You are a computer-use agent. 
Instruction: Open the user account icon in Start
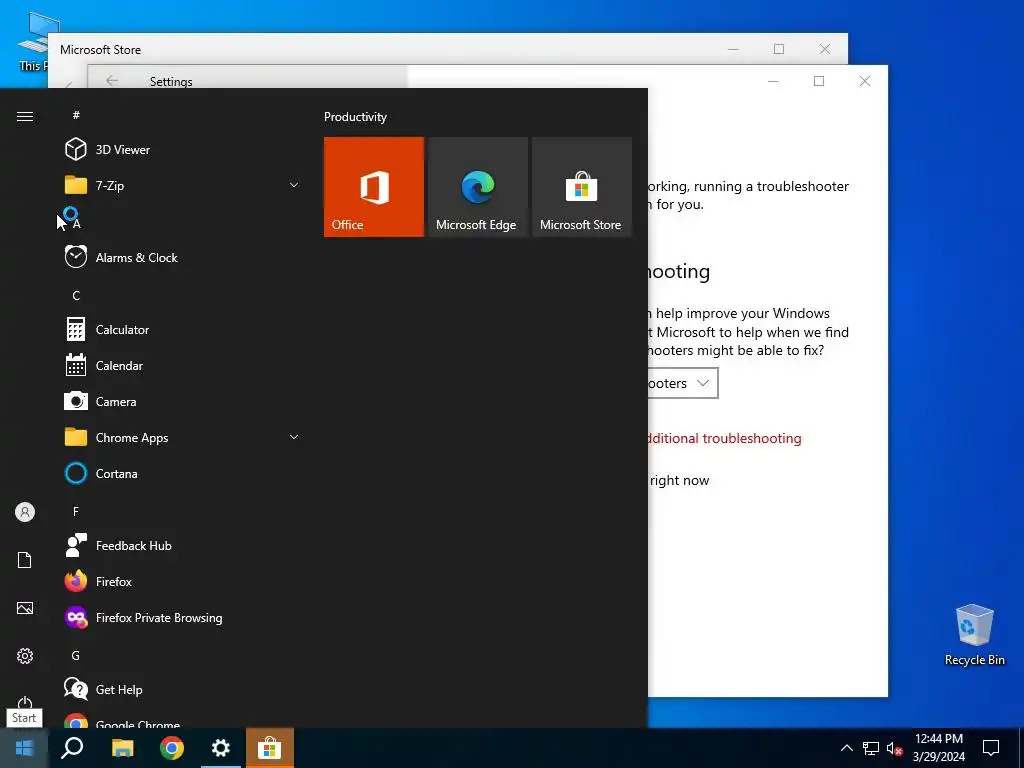coord(25,512)
